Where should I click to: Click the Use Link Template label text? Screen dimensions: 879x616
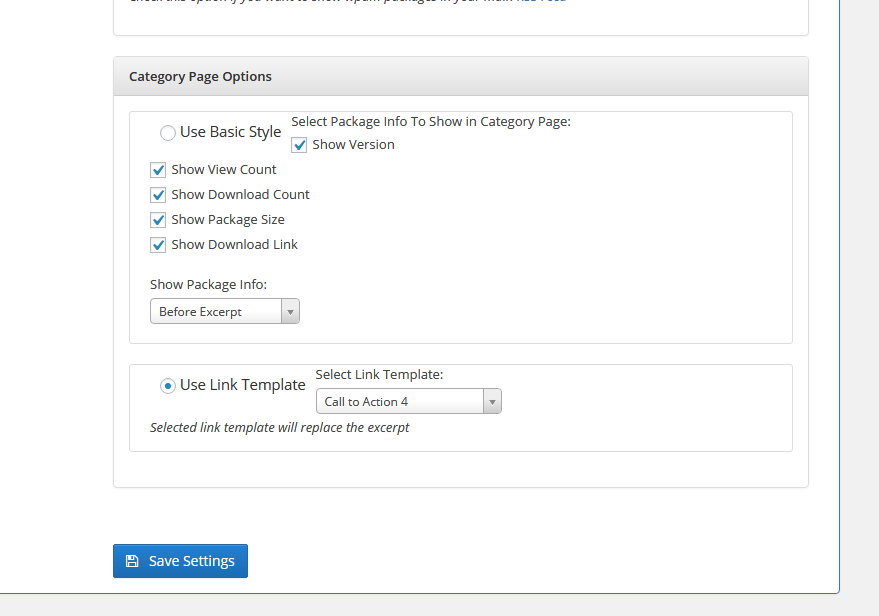[x=243, y=385]
